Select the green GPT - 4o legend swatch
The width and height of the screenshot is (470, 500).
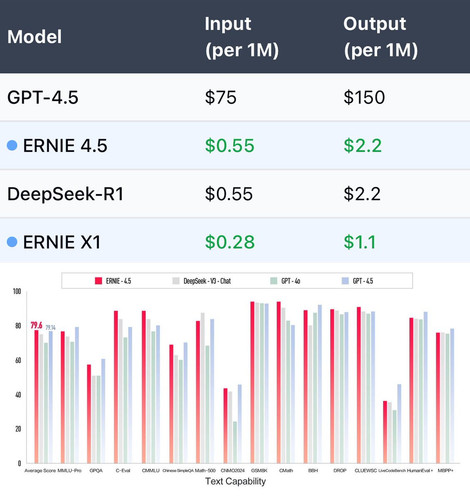click(x=274, y=281)
